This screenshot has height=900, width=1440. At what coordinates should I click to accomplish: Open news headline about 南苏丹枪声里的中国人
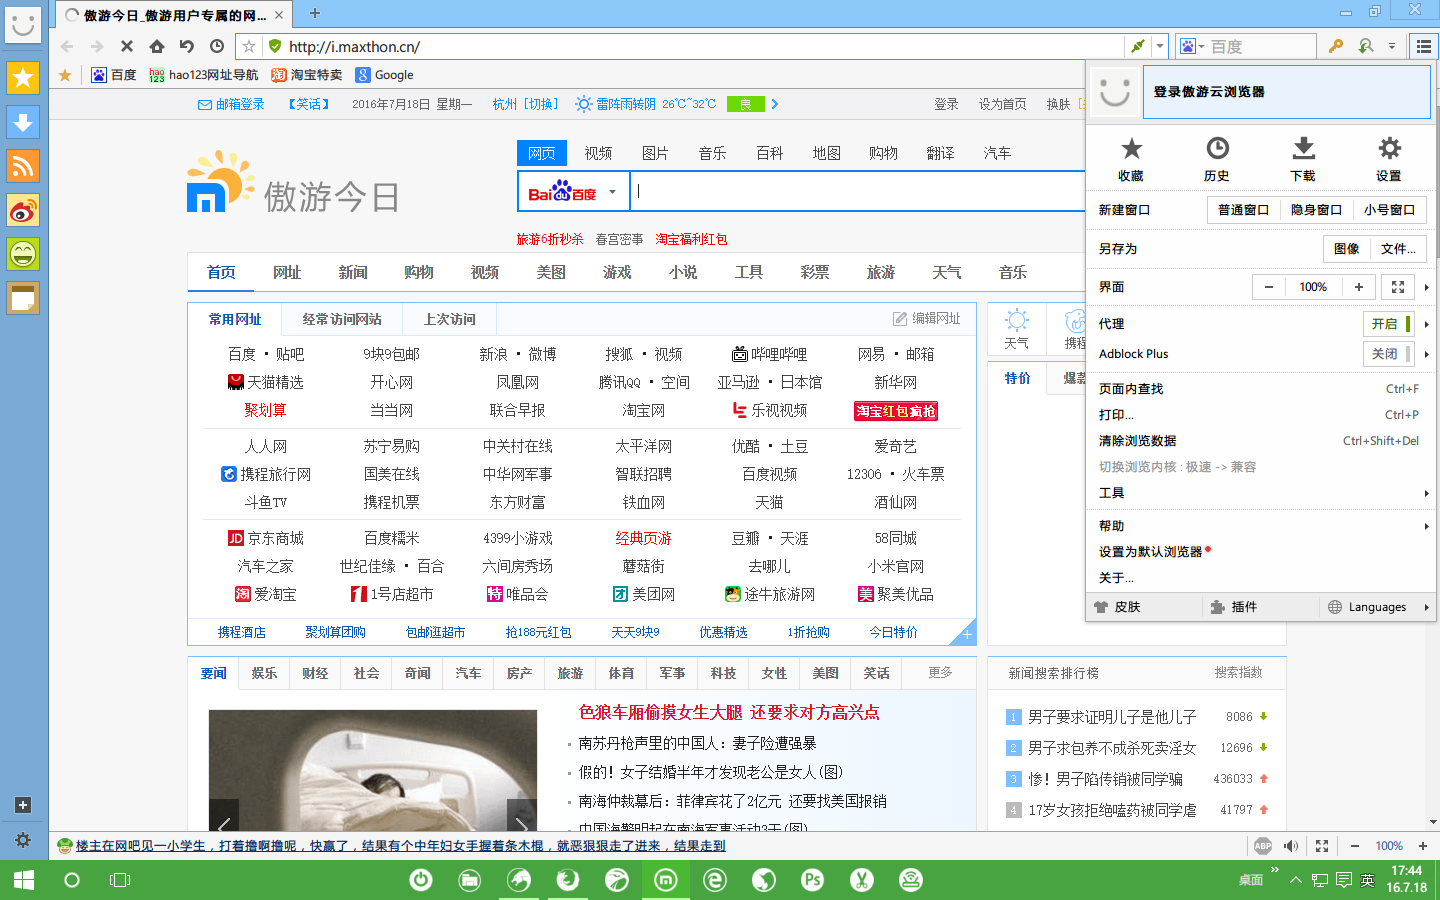coord(697,743)
